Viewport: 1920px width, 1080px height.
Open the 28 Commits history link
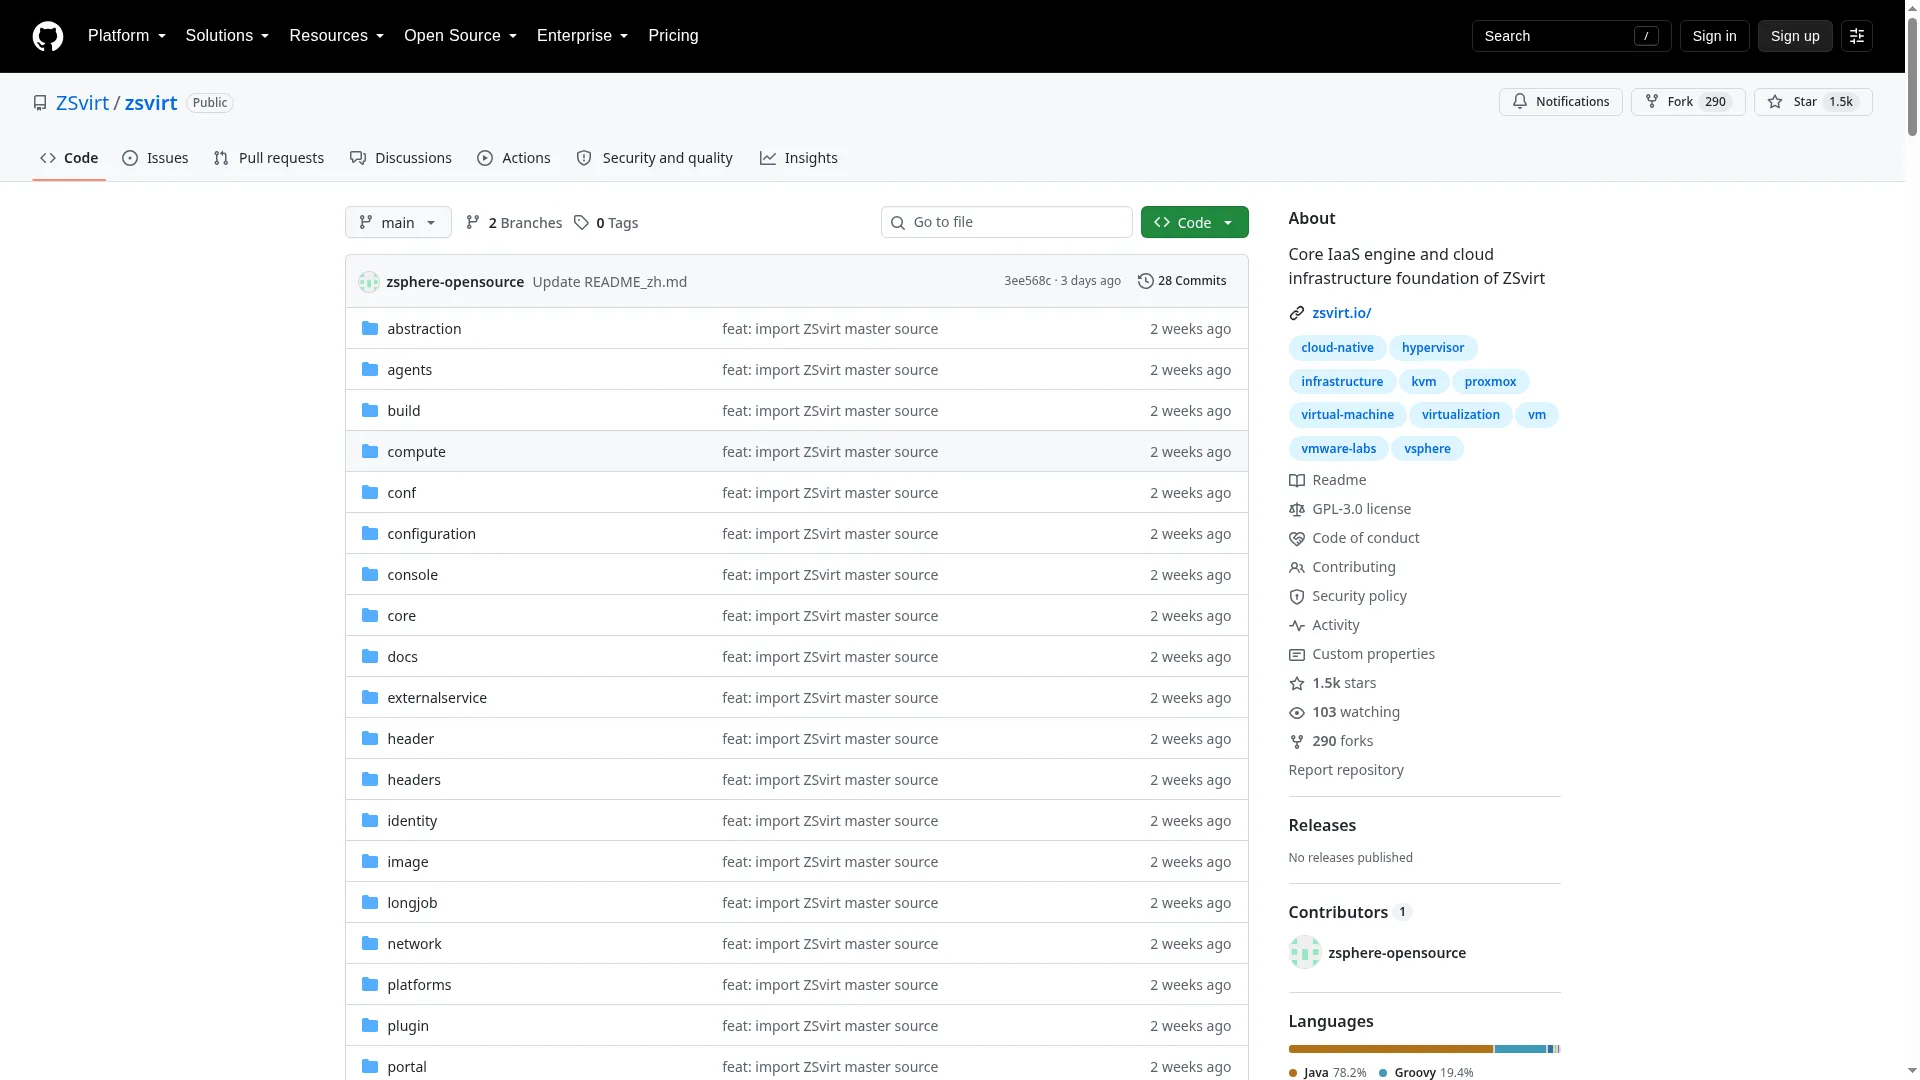pyautogui.click(x=1182, y=281)
